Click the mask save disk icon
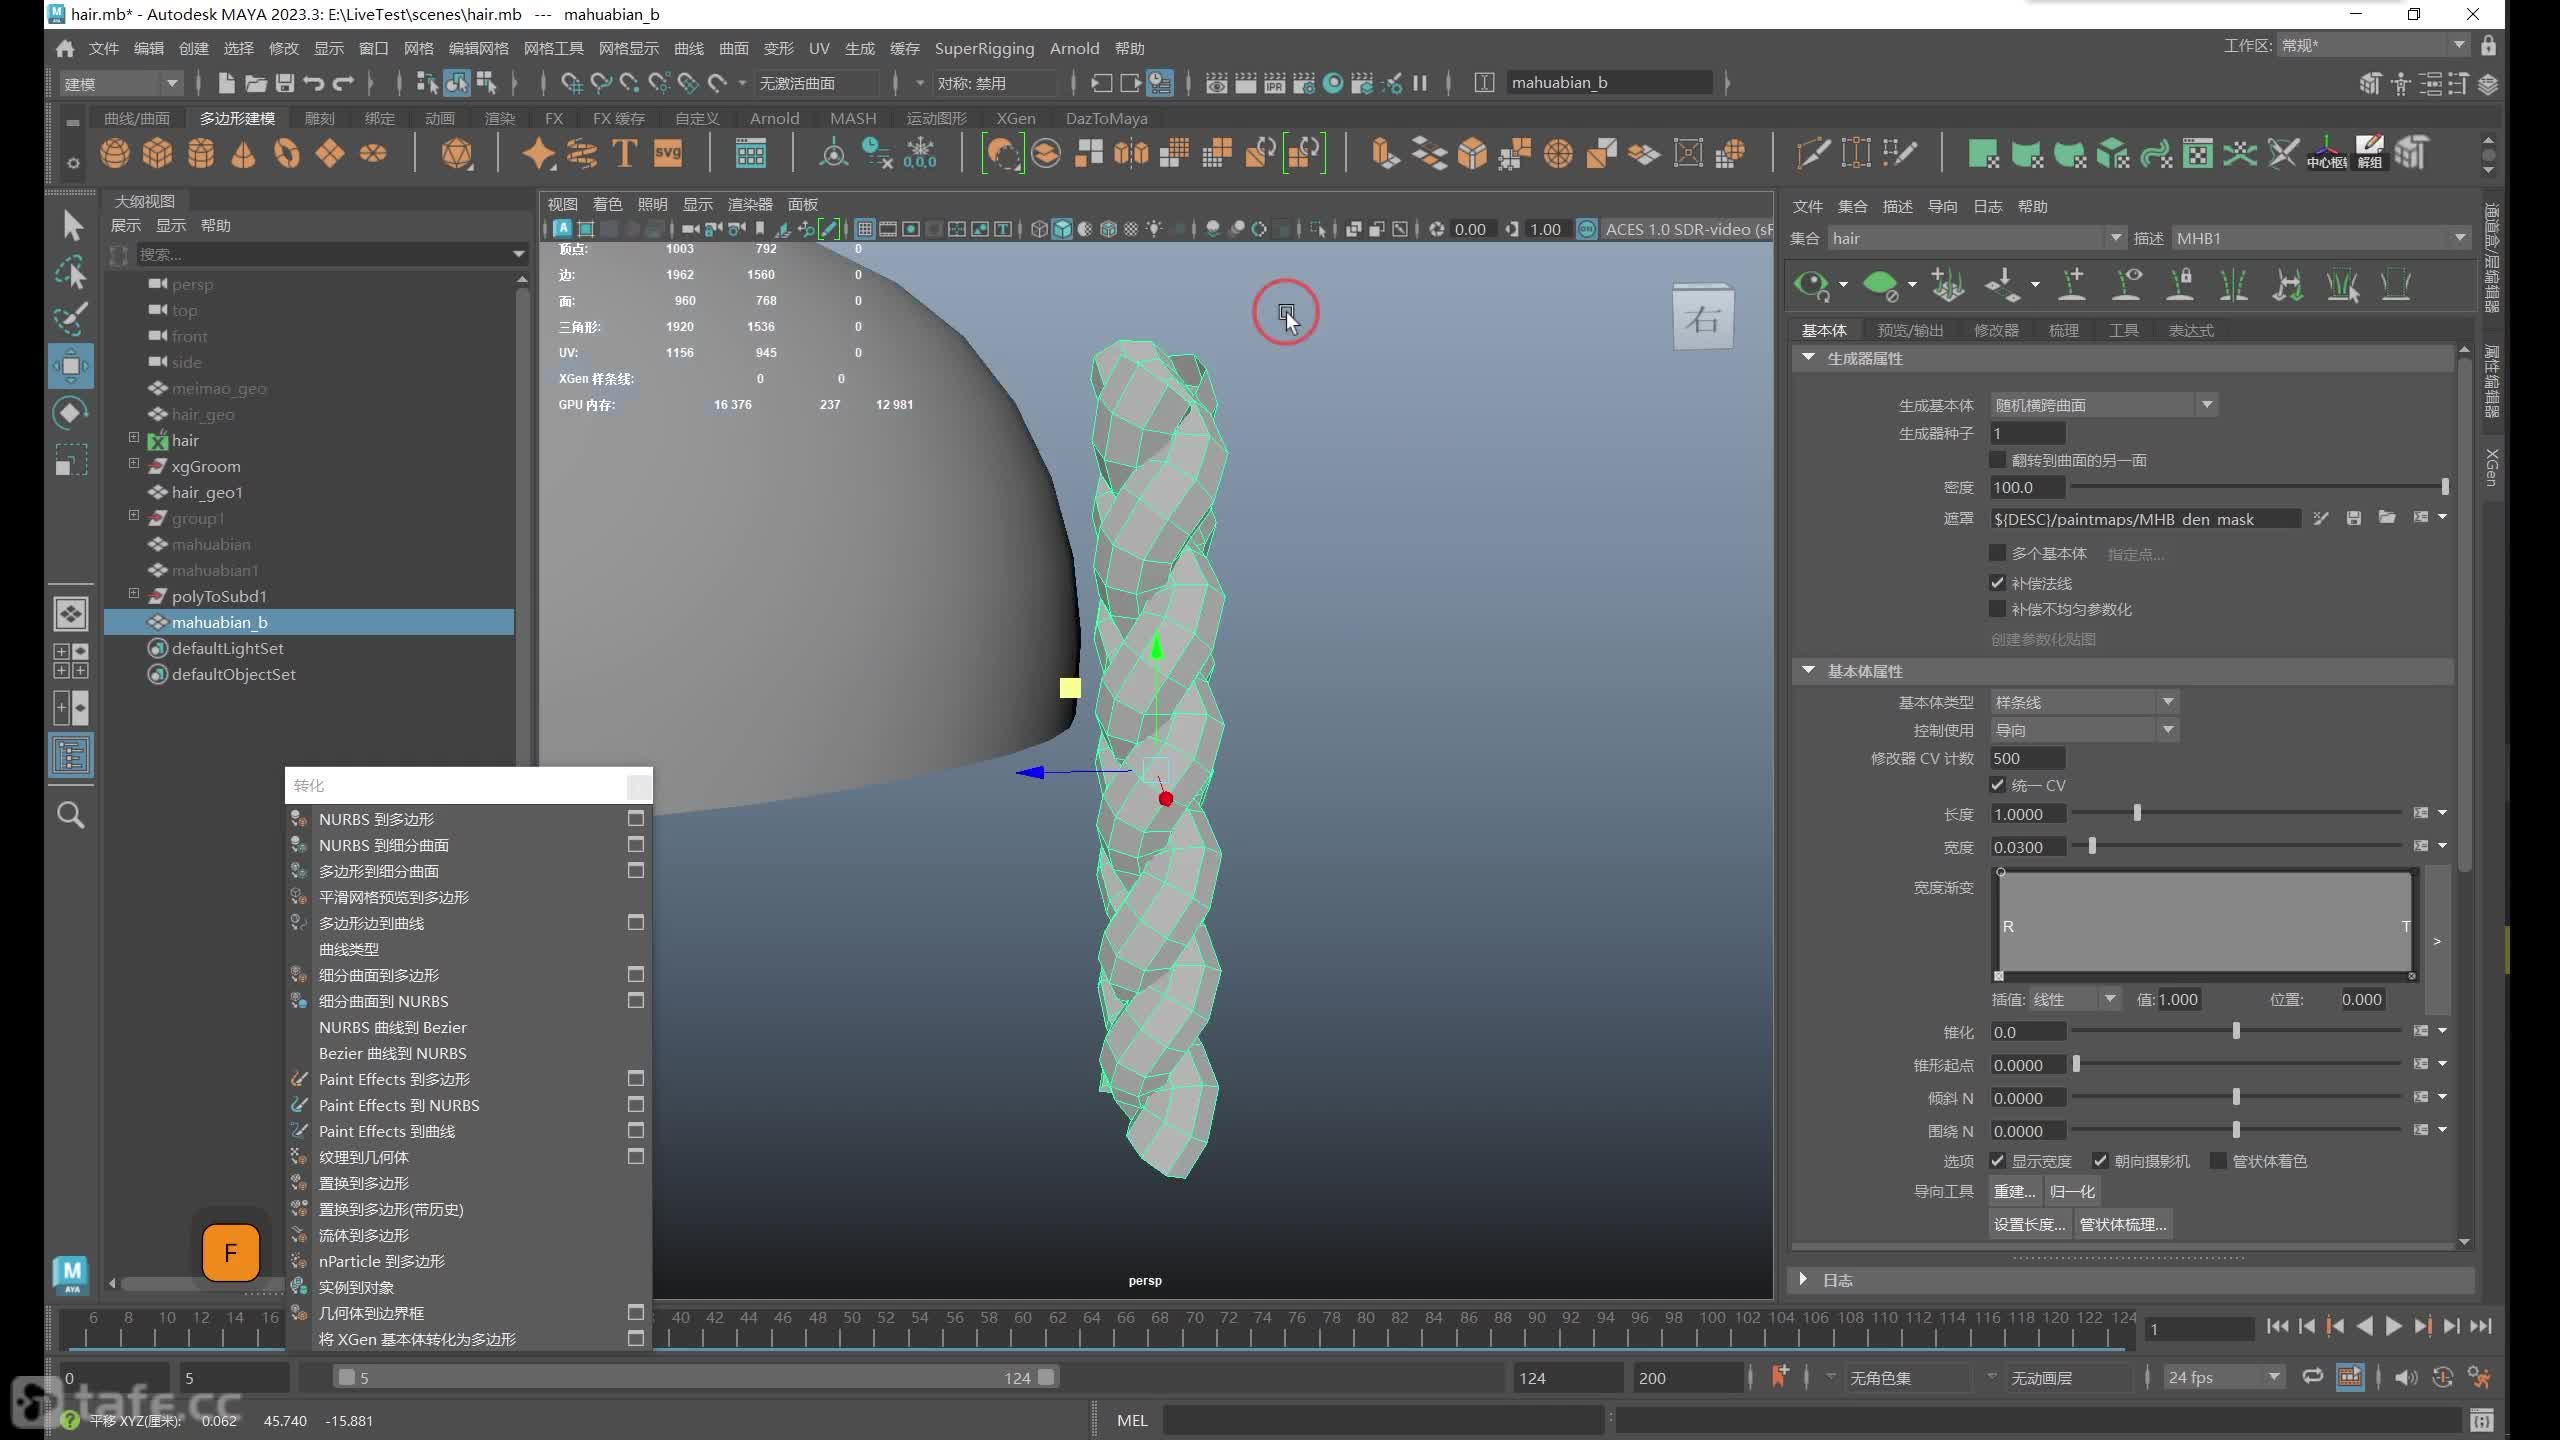The image size is (2560, 1440). pyautogui.click(x=2354, y=518)
